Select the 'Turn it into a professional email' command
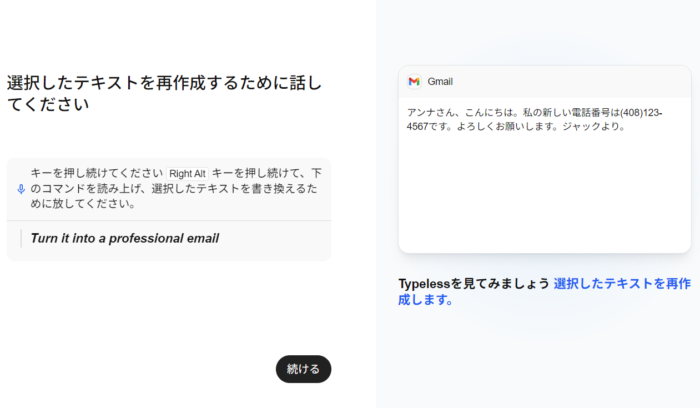The width and height of the screenshot is (700, 408). [124, 238]
